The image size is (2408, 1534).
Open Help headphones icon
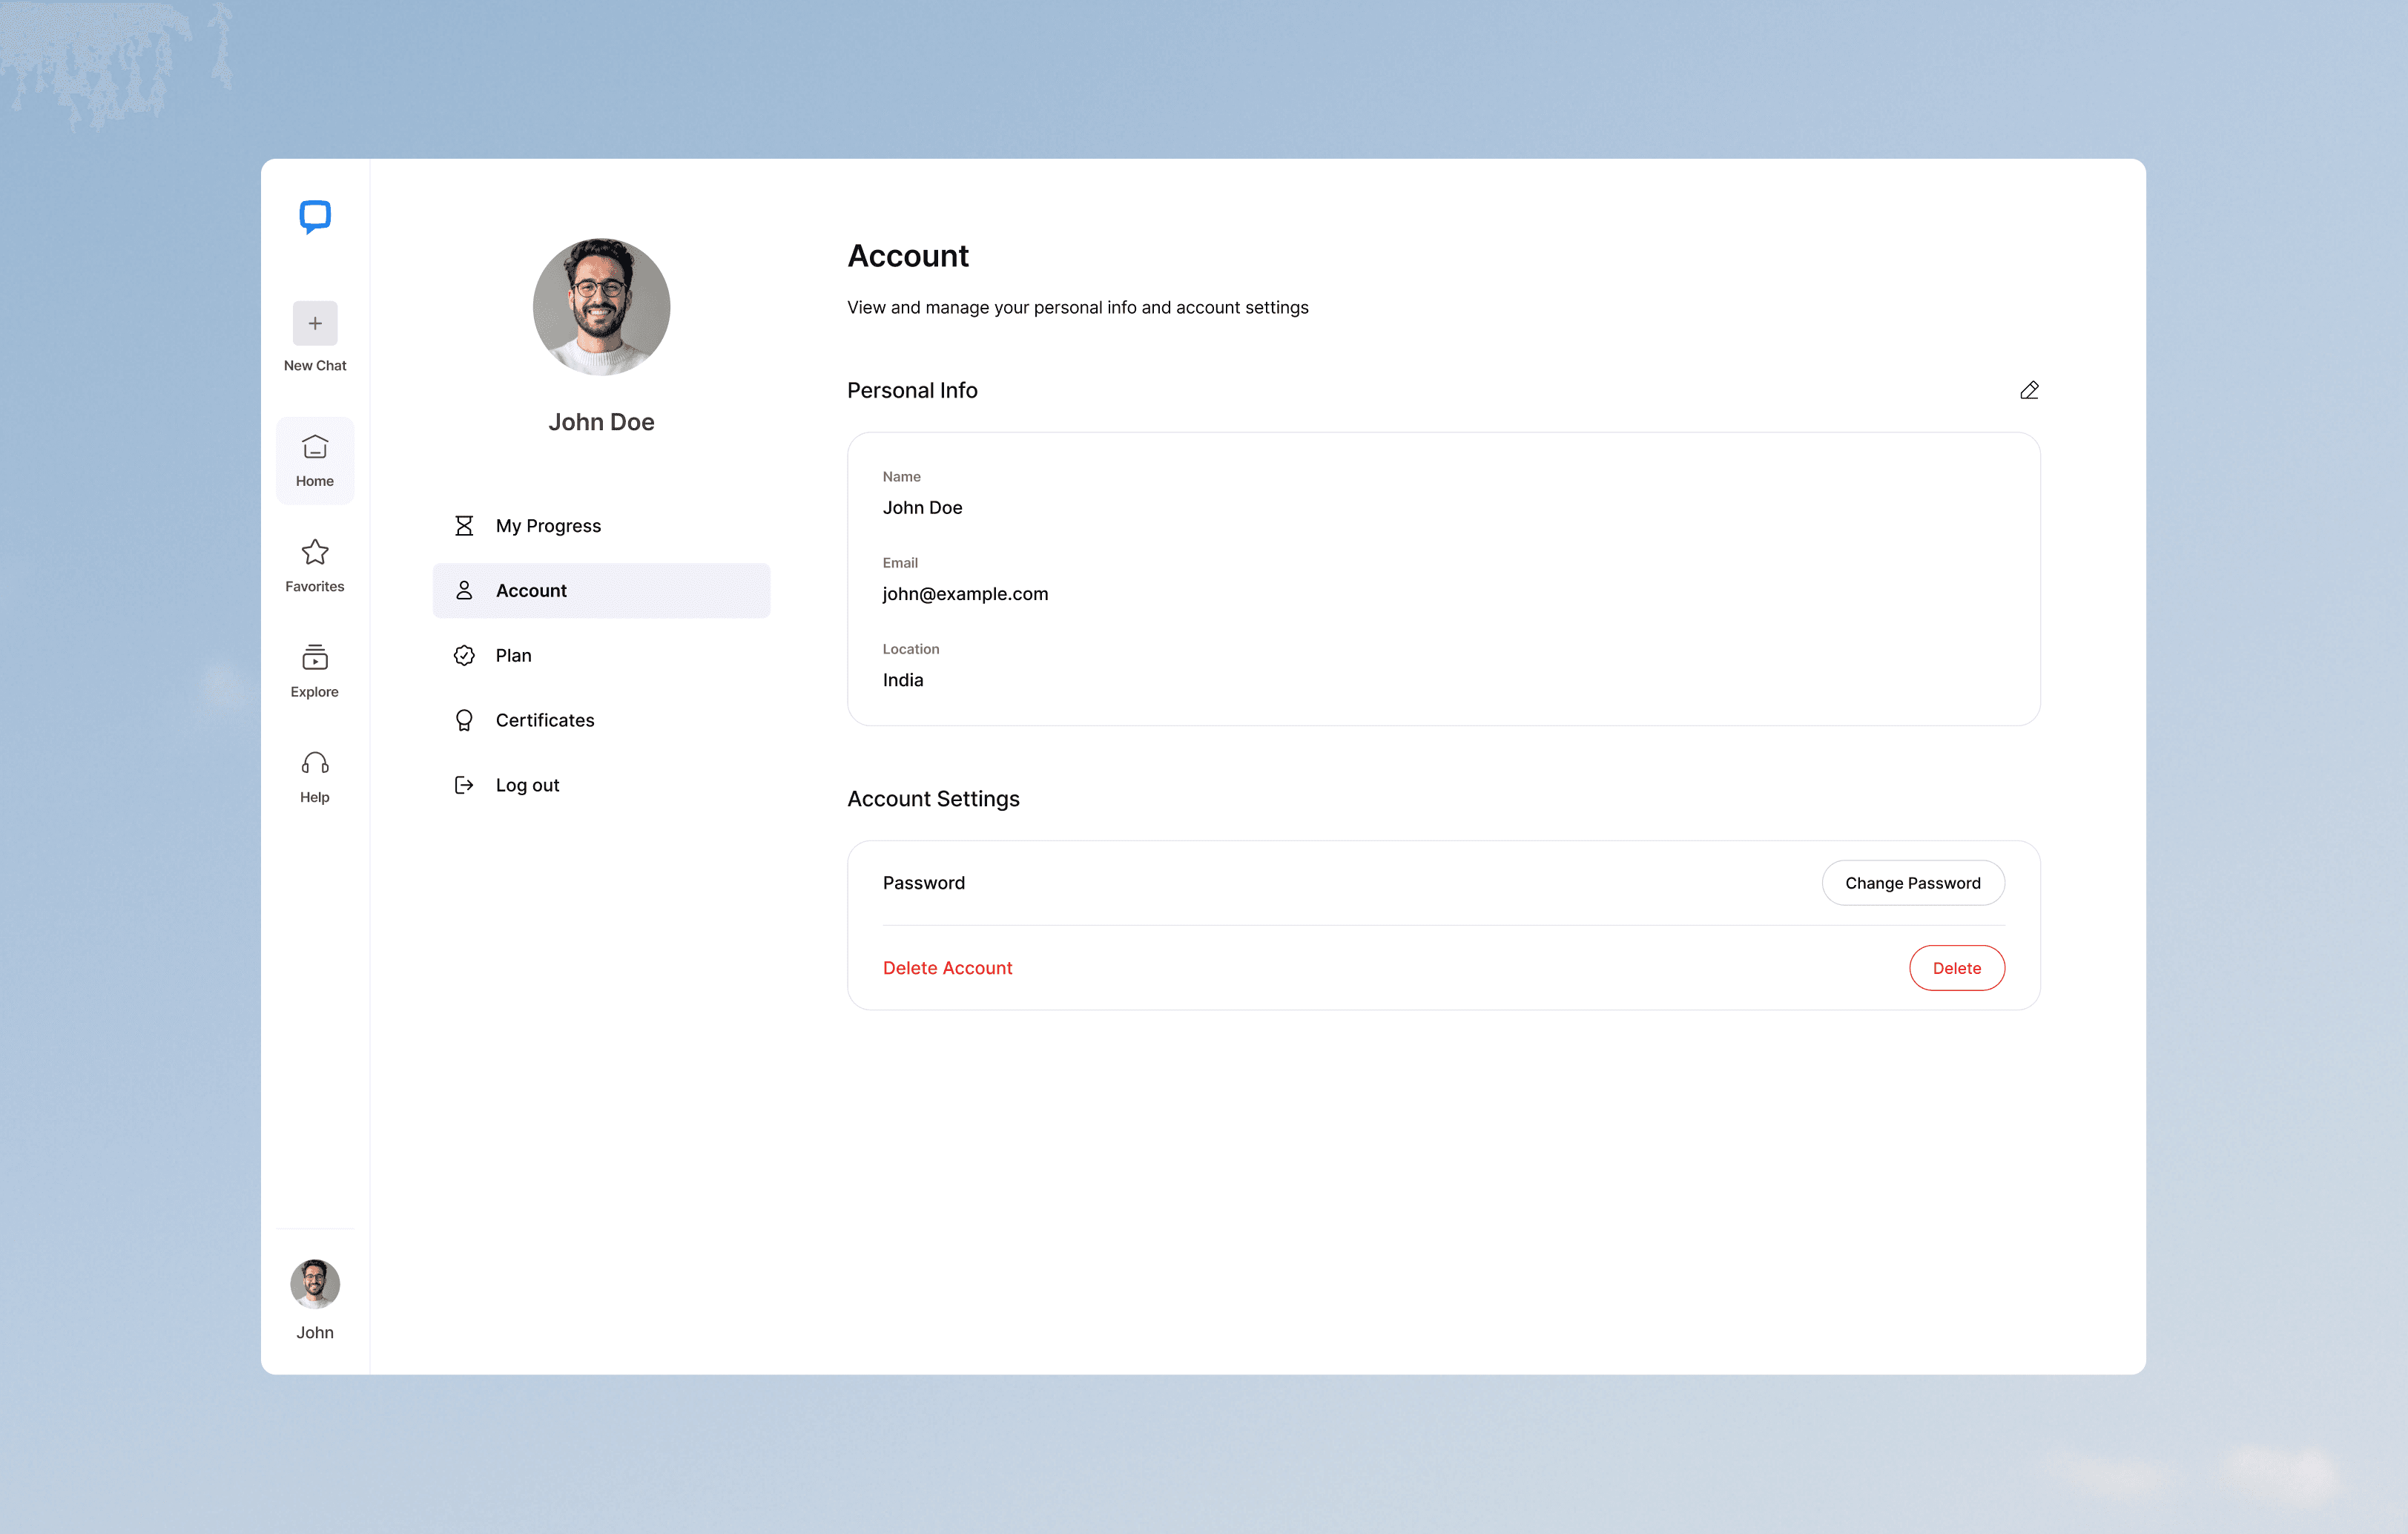tap(315, 764)
